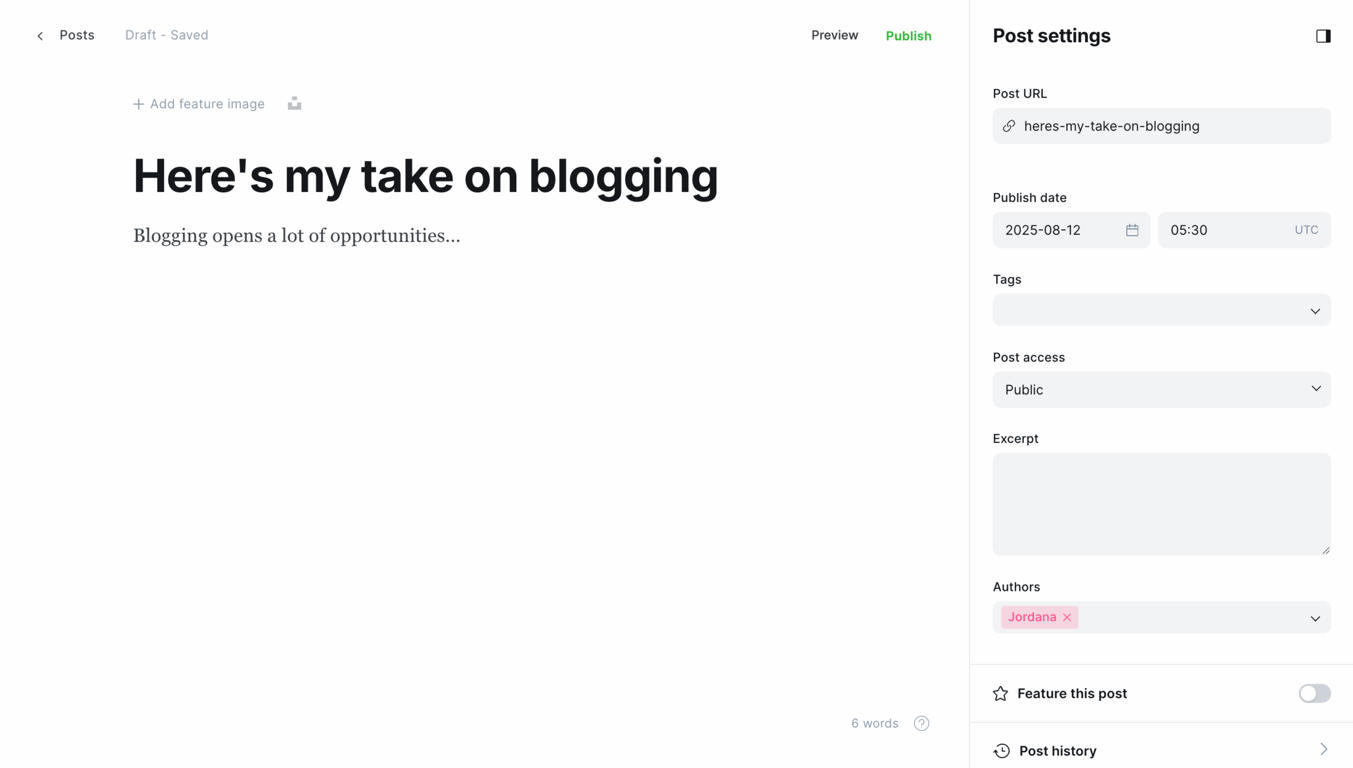
Task: Toggle featured status for this post
Action: click(1314, 693)
